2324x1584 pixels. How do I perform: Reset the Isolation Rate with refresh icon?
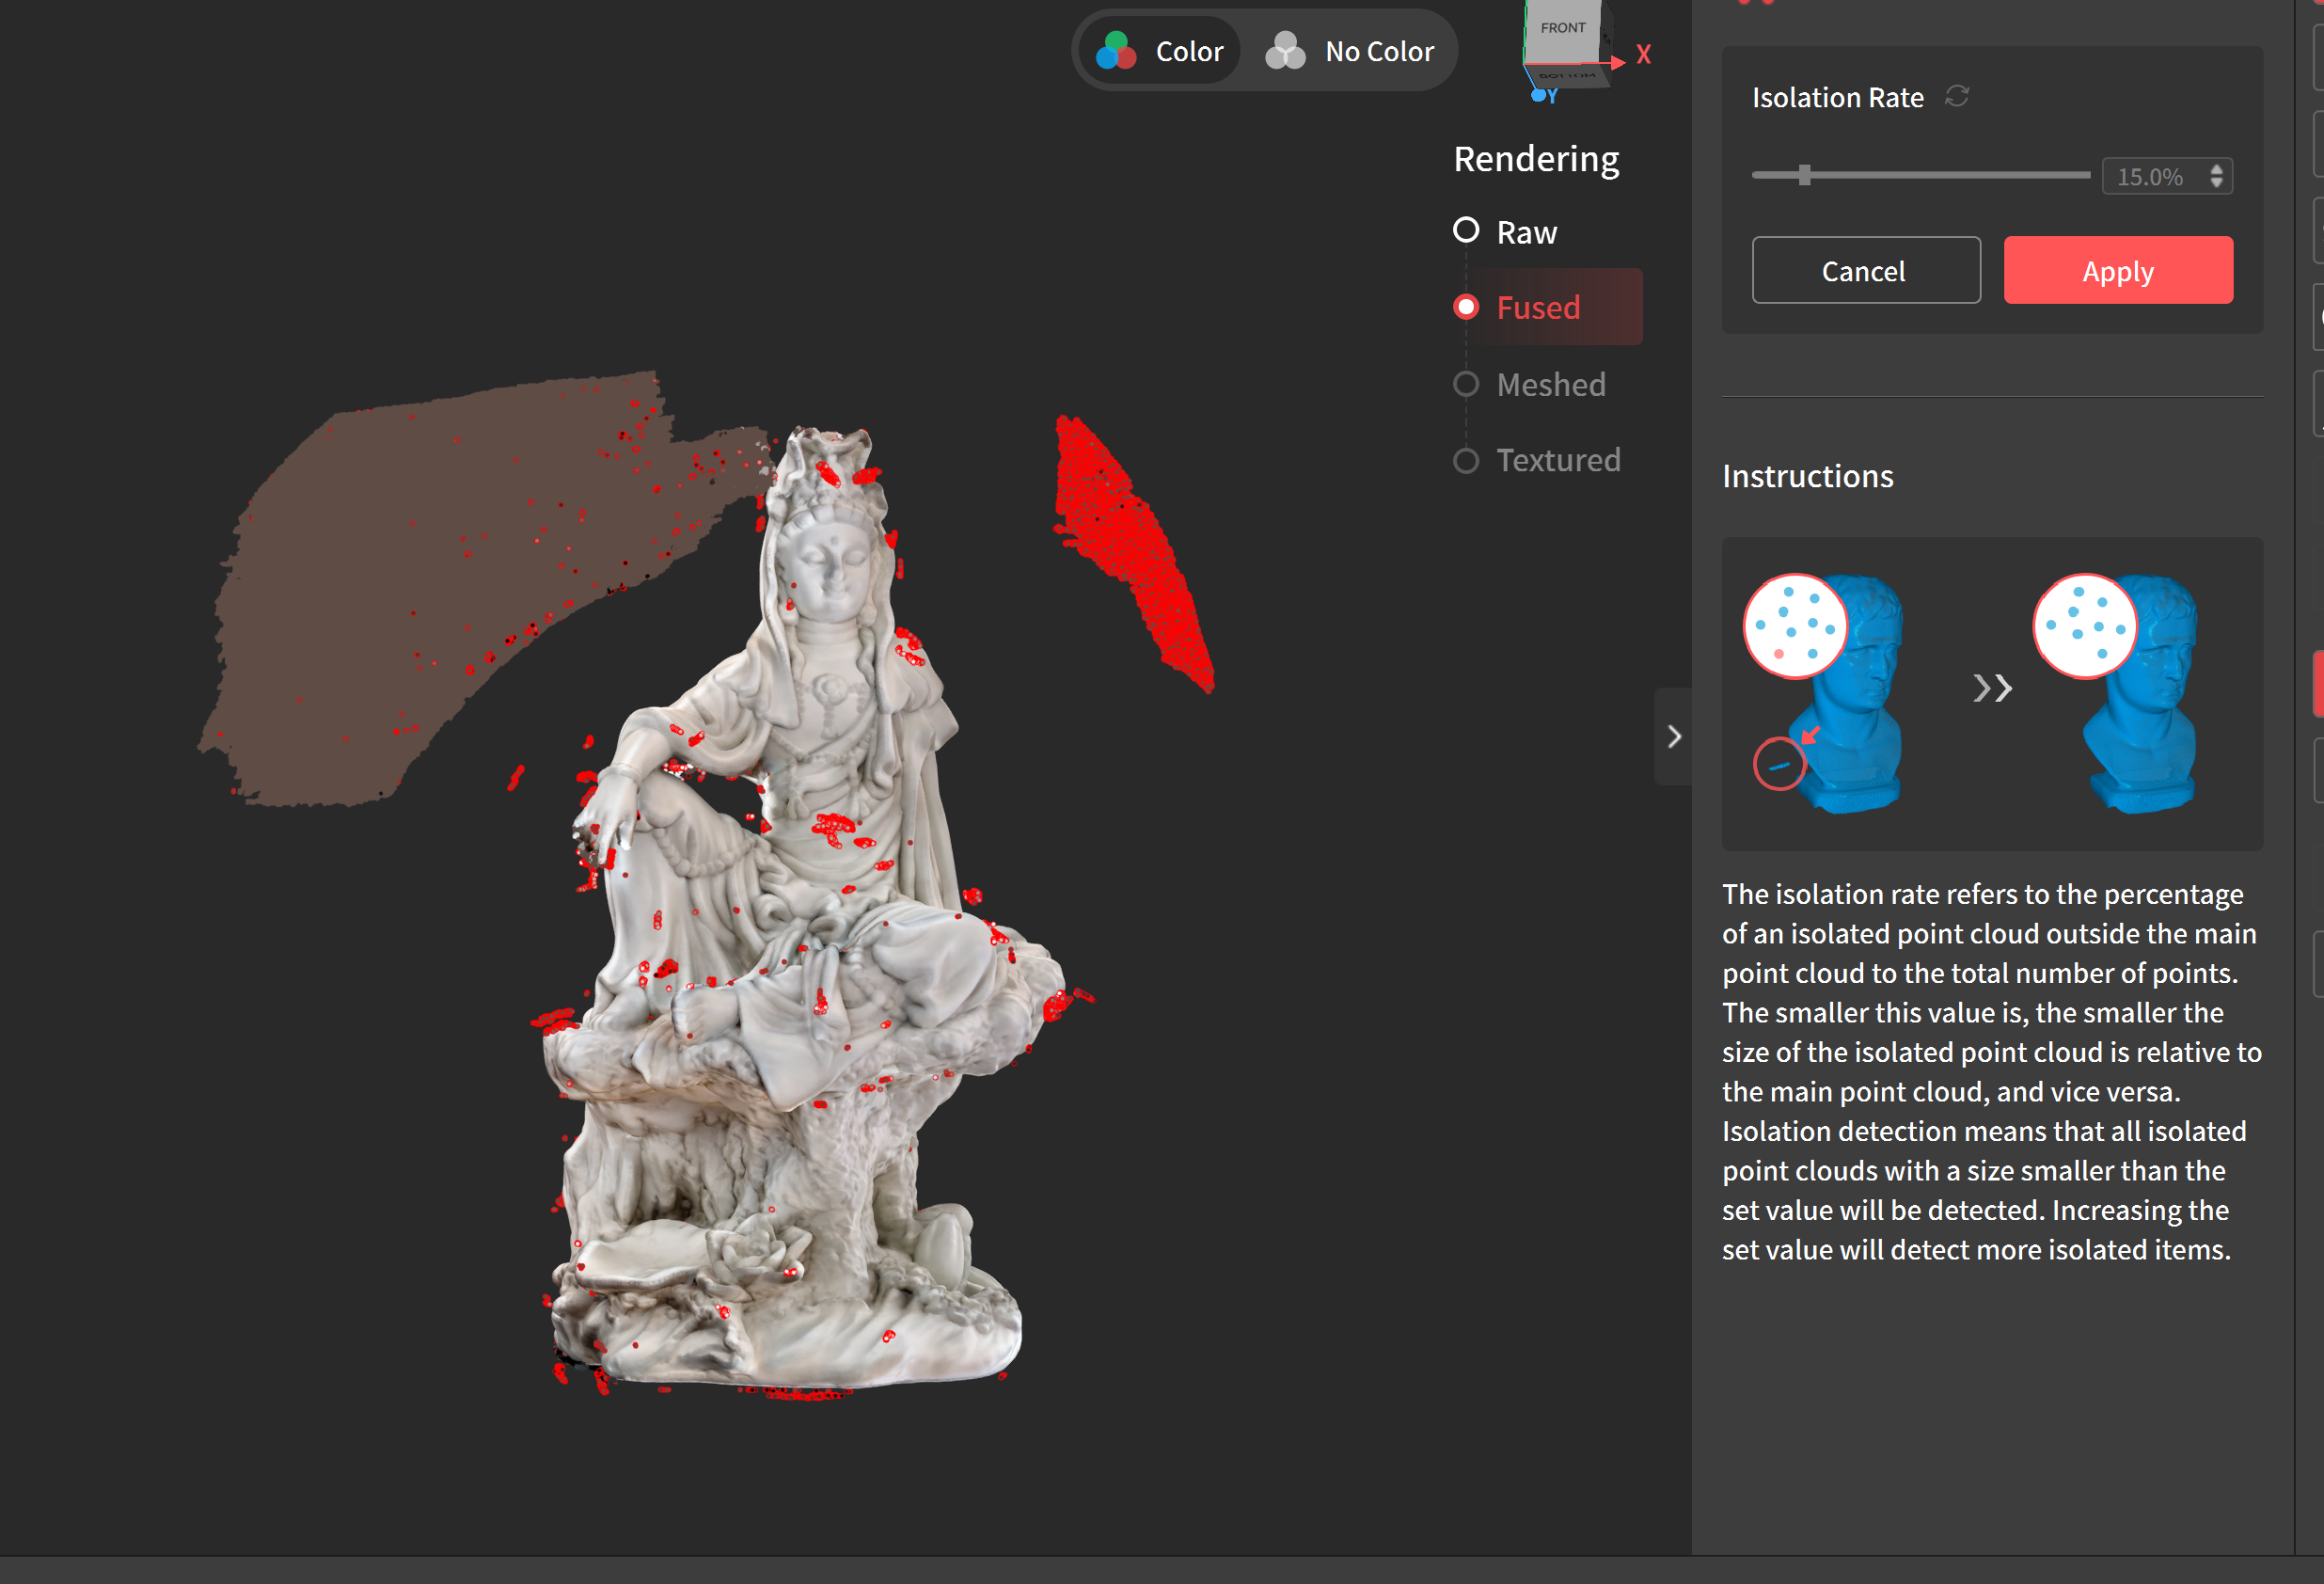coord(1957,96)
